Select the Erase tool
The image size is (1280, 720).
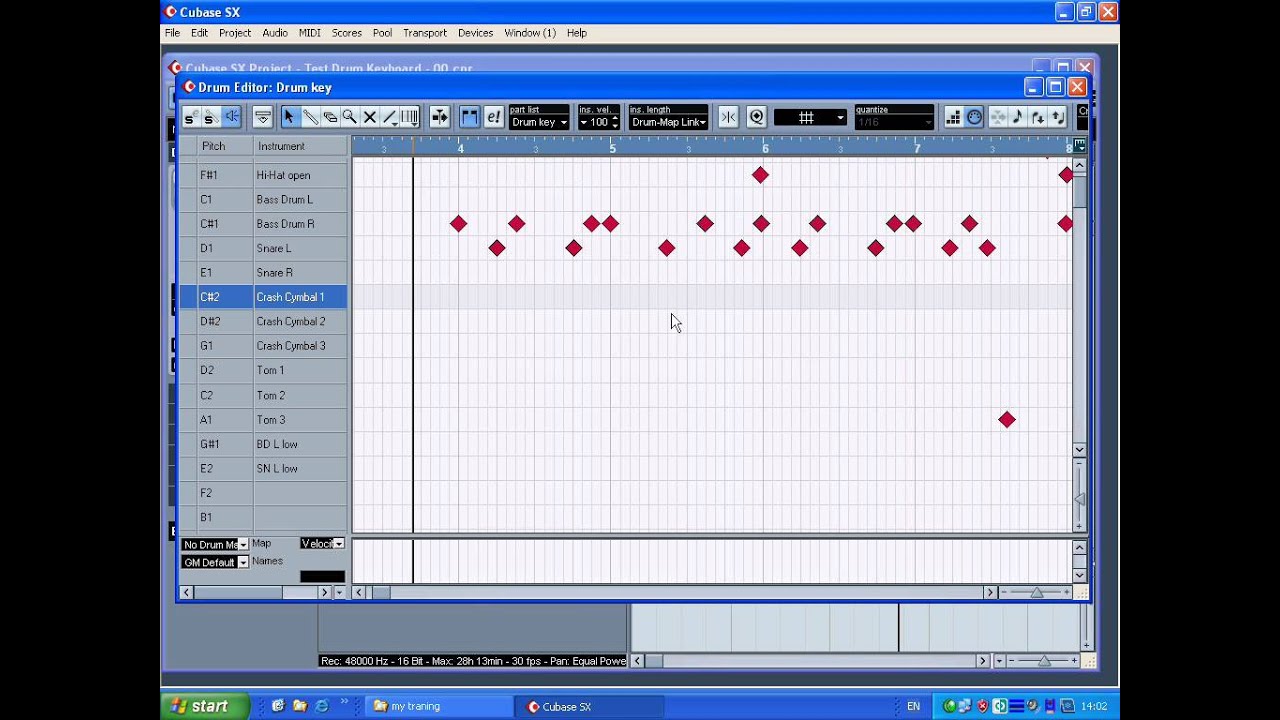(x=330, y=118)
